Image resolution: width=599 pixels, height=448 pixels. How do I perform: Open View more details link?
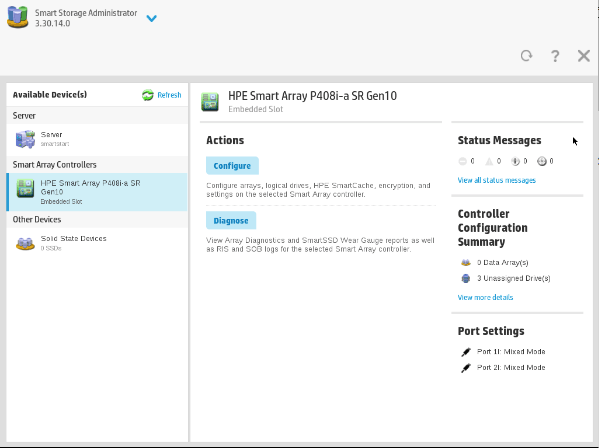[x=485, y=298]
